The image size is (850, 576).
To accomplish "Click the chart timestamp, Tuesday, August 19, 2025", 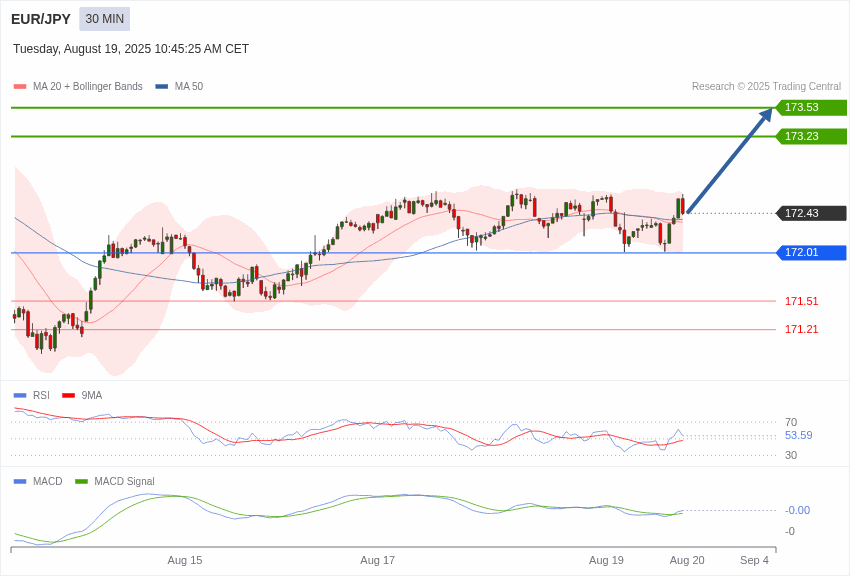I will click(131, 49).
